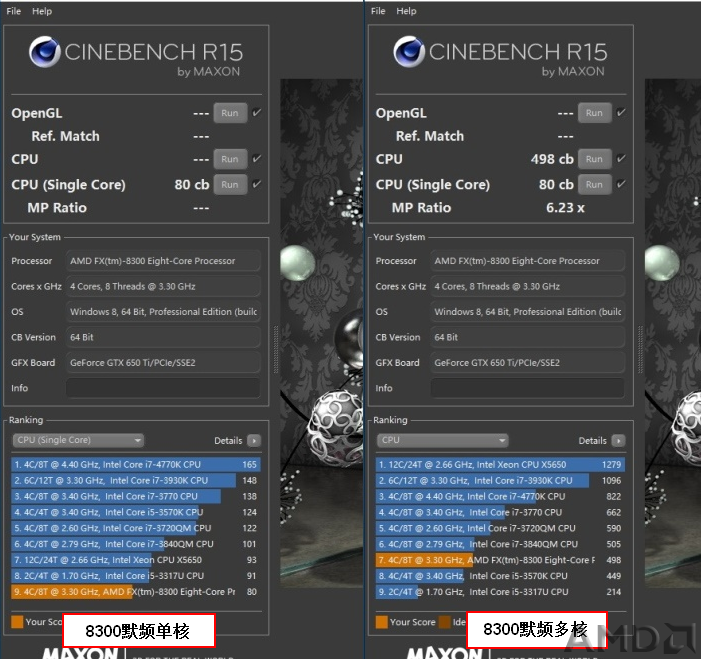The width and height of the screenshot is (701, 659).
Task: Select i7-3840QM ranking row scoring 101
Action: pyautogui.click(x=135, y=544)
